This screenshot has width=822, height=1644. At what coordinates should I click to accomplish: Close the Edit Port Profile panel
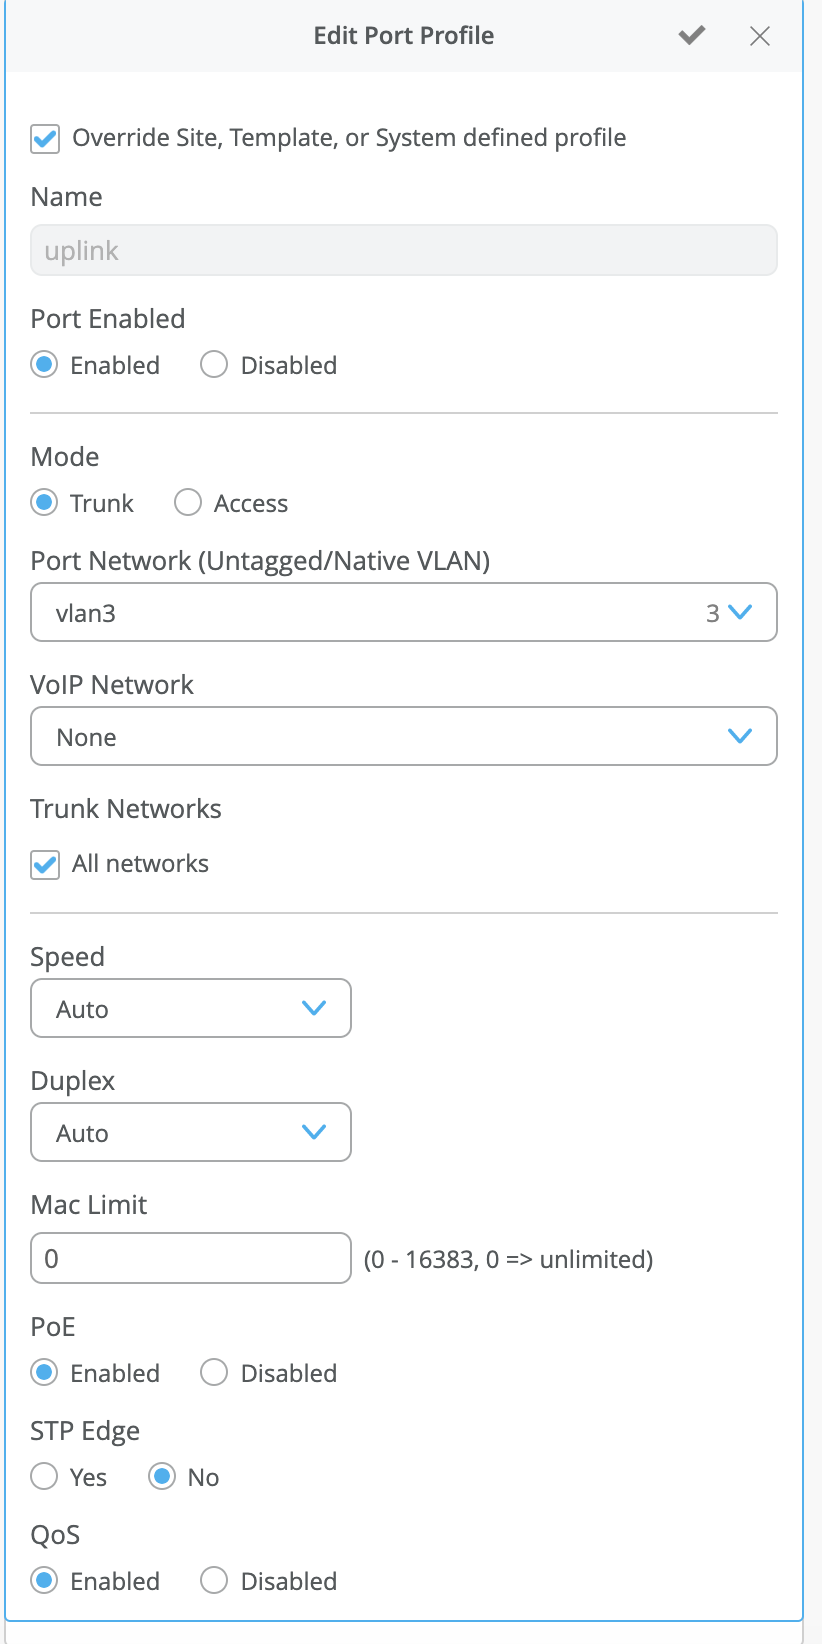pyautogui.click(x=760, y=36)
